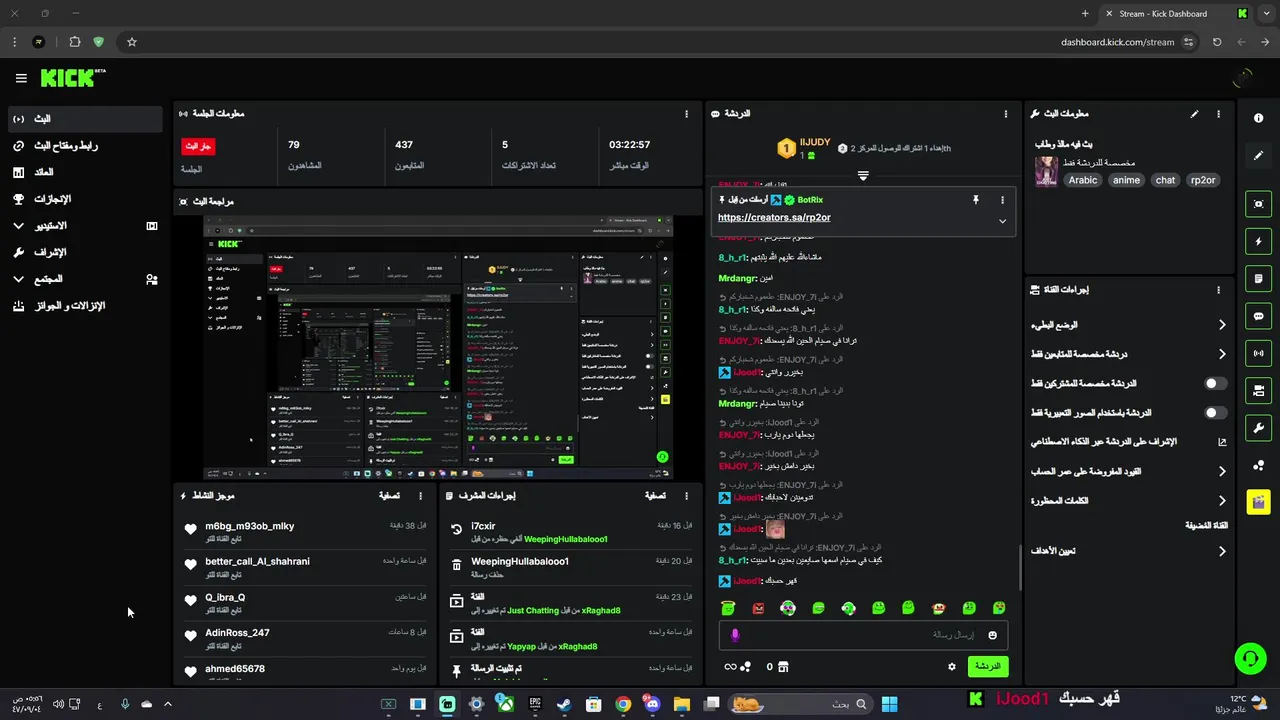Open three-dot menu of channel actions panel
The height and width of the screenshot is (720, 1280).
click(x=1218, y=290)
